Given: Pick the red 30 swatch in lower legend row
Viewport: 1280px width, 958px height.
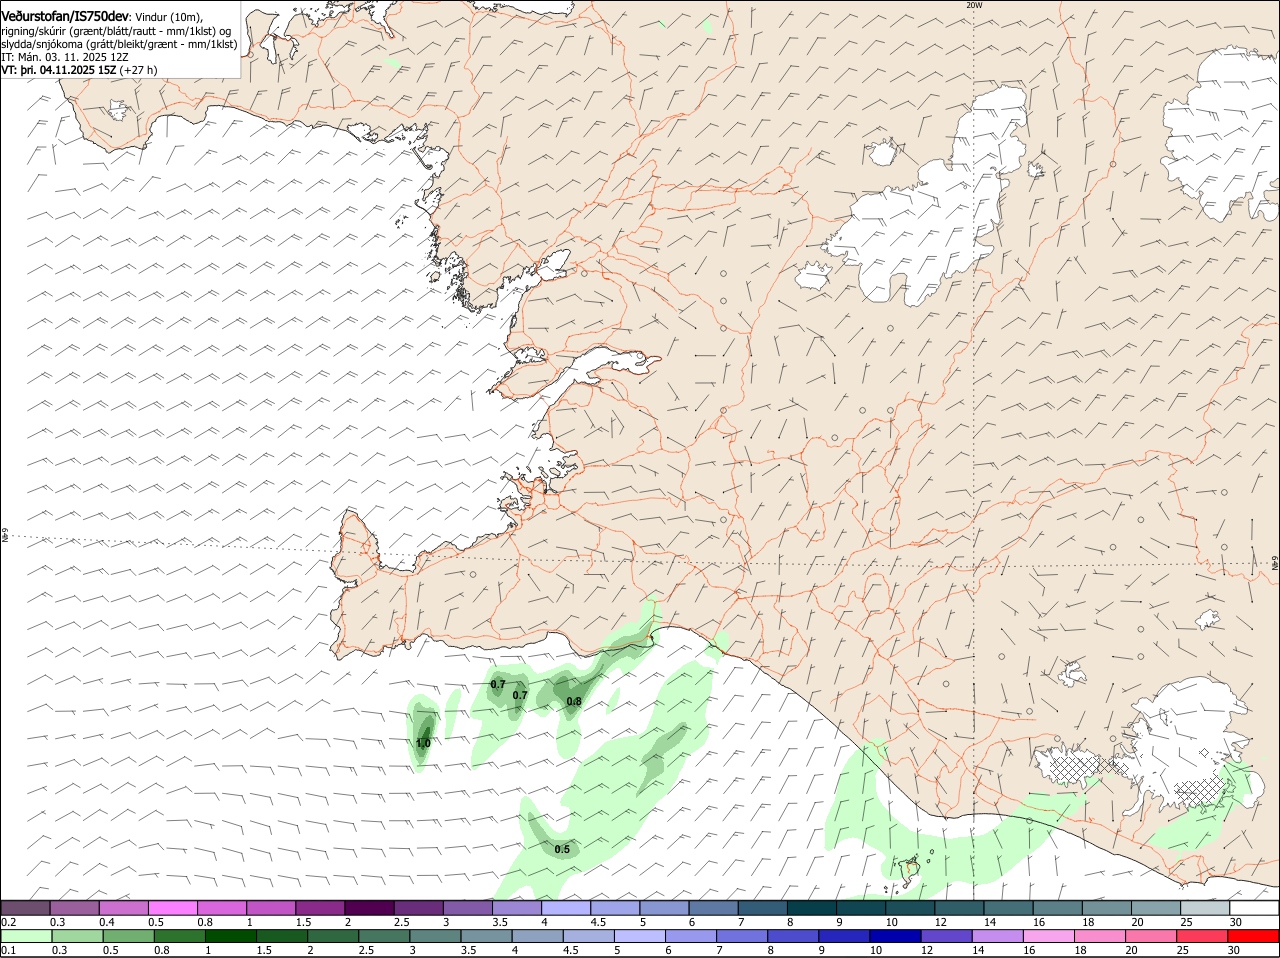Looking at the screenshot, I should (1254, 936).
